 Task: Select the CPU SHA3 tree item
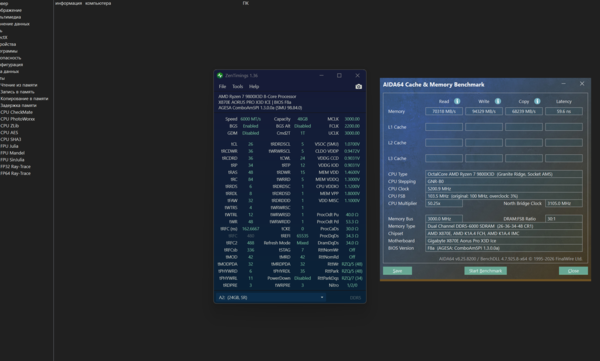(x=11, y=139)
